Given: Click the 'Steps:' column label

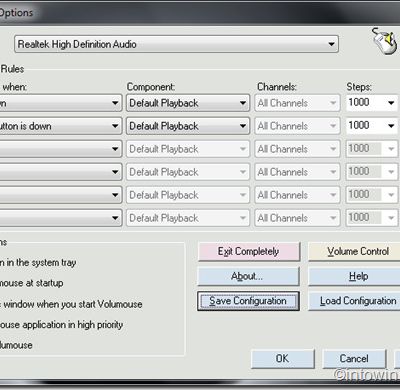Looking at the screenshot, I should click(359, 87).
